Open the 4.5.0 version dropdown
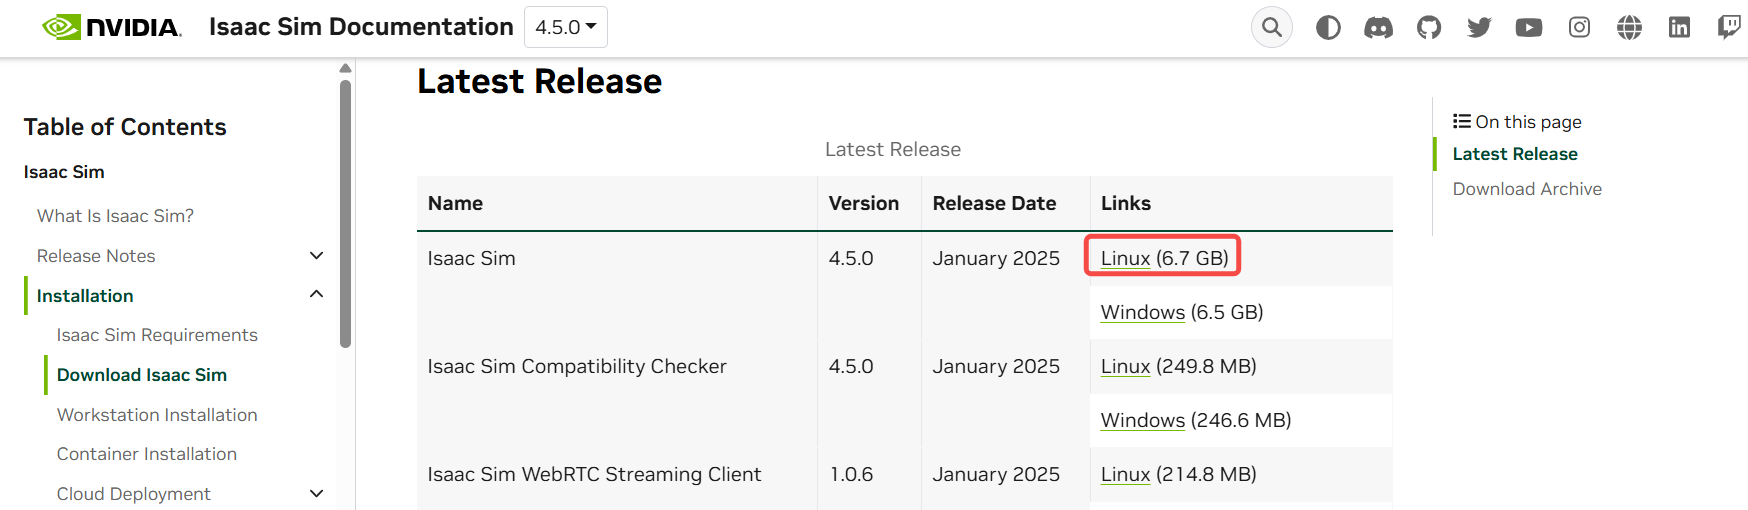 (x=565, y=27)
